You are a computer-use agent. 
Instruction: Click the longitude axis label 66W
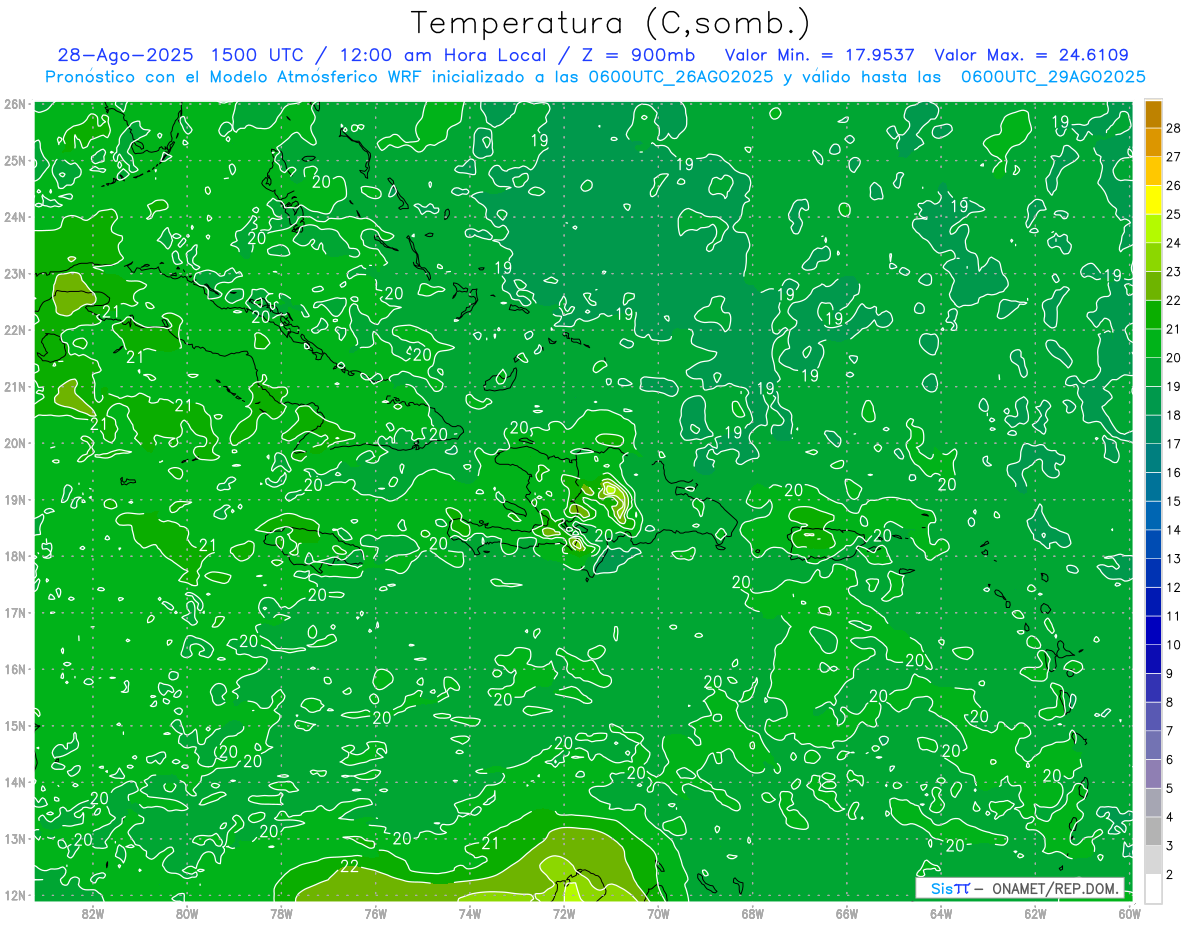(x=847, y=913)
